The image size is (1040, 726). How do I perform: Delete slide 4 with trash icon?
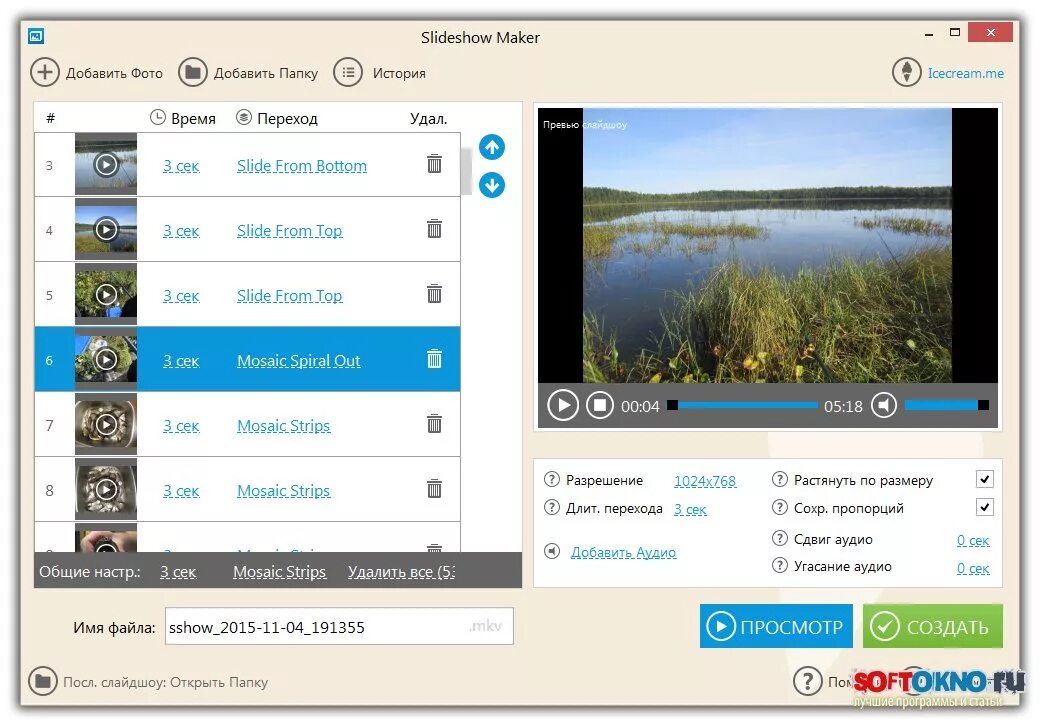434,229
